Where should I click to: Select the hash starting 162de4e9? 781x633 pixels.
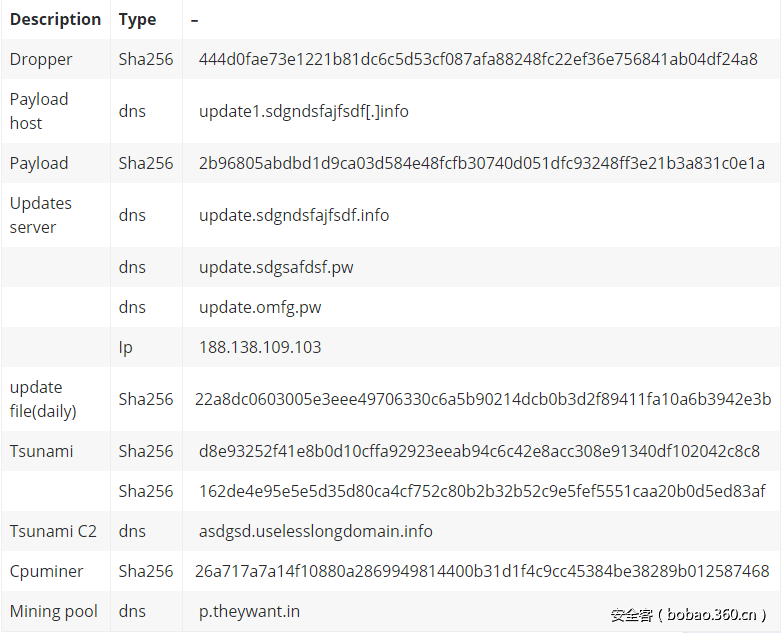[482, 491]
